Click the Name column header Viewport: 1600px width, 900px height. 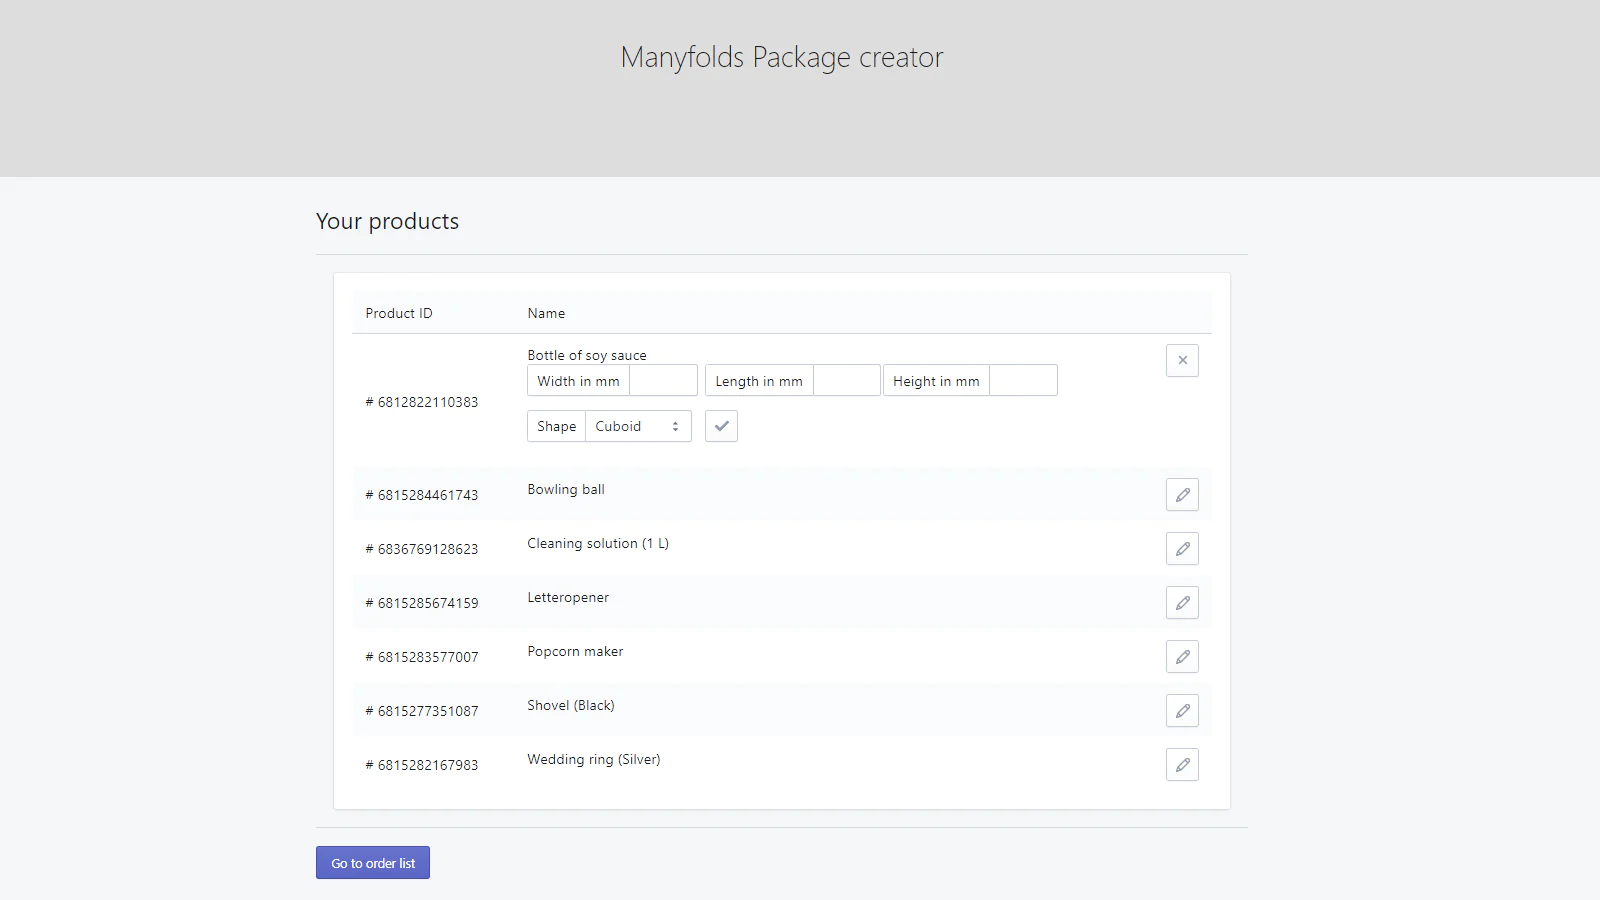(546, 313)
